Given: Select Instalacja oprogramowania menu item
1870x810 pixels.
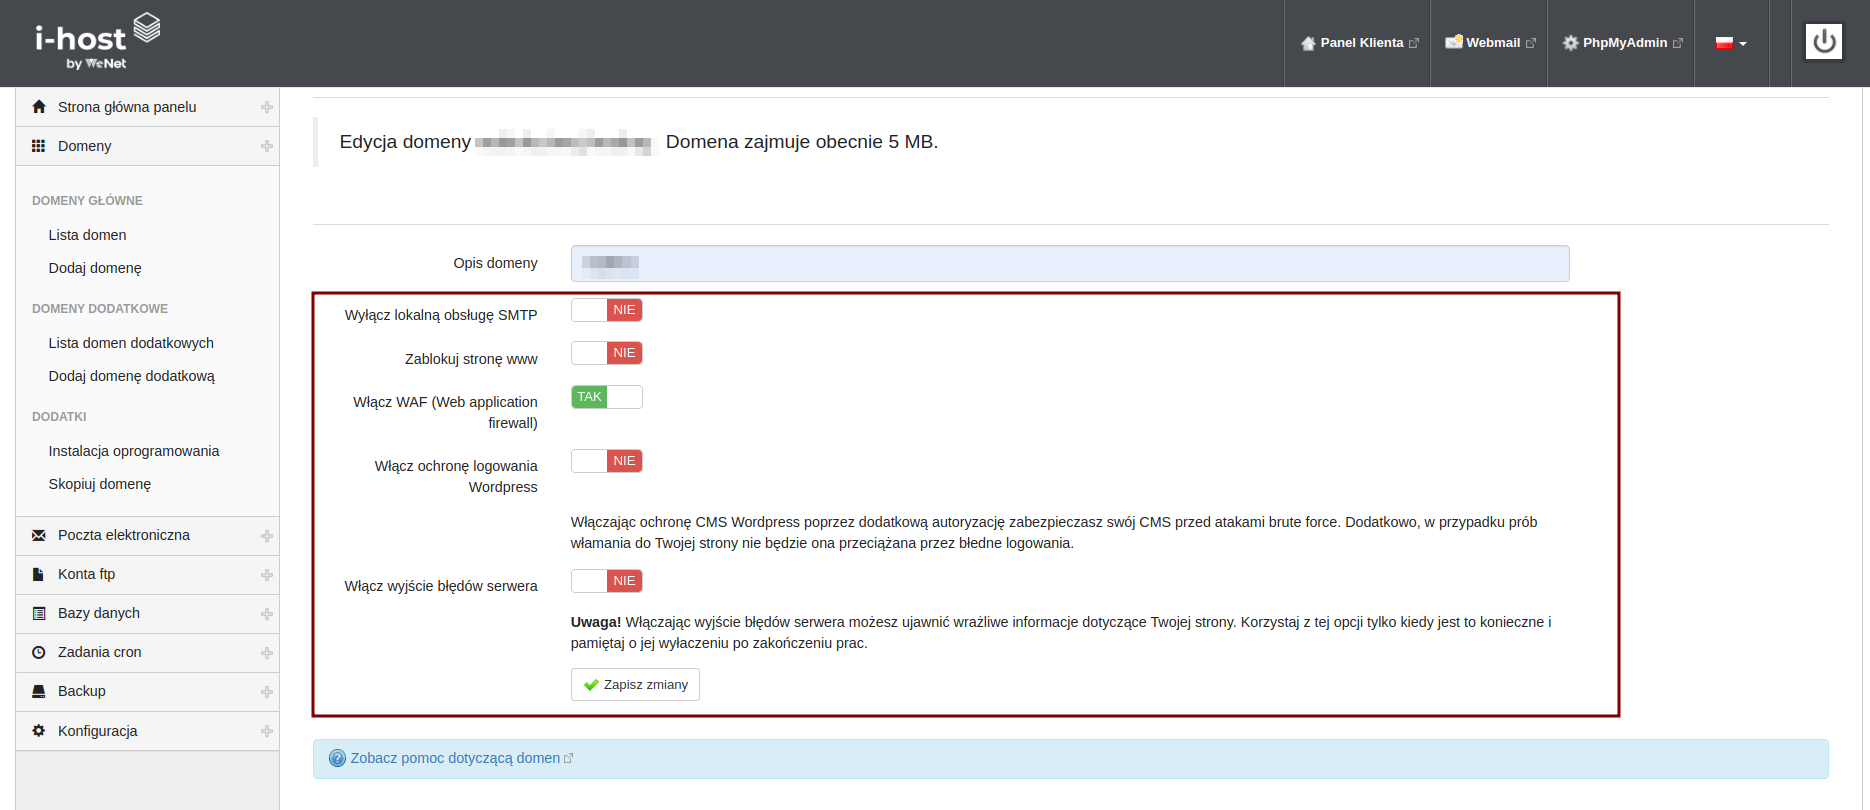Looking at the screenshot, I should (134, 451).
